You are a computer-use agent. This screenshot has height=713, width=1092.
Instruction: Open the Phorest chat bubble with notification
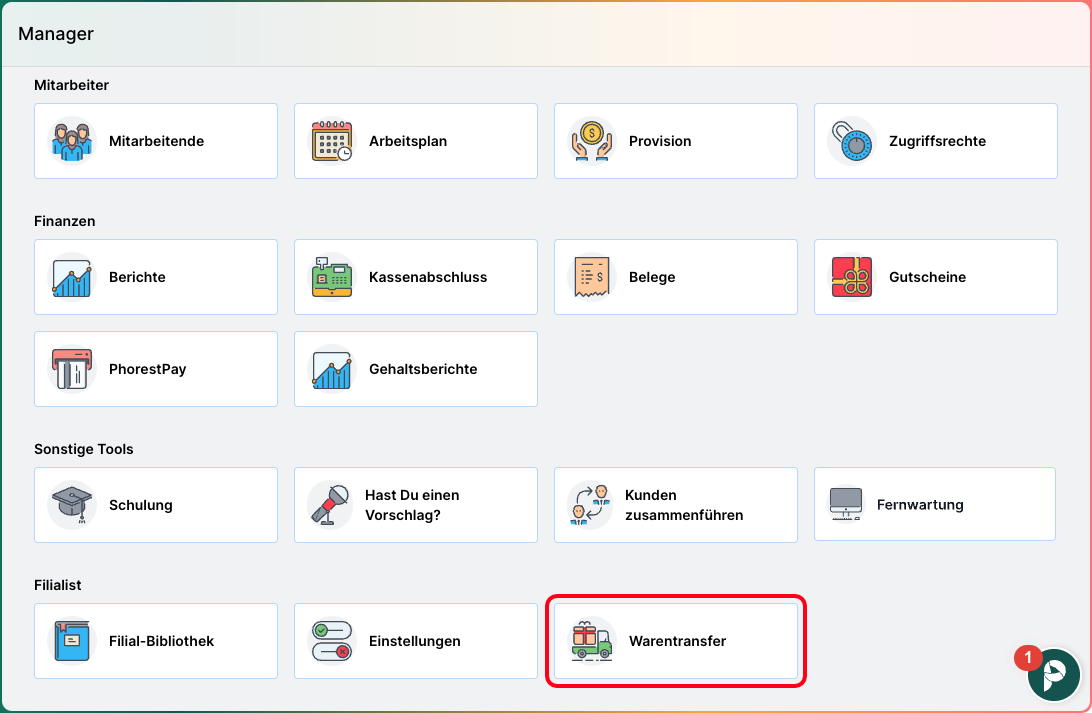click(x=1054, y=674)
